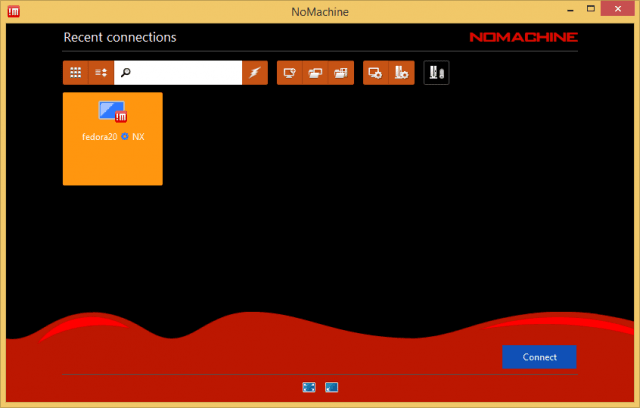Close the NoMachine window

pyautogui.click(x=618, y=9)
